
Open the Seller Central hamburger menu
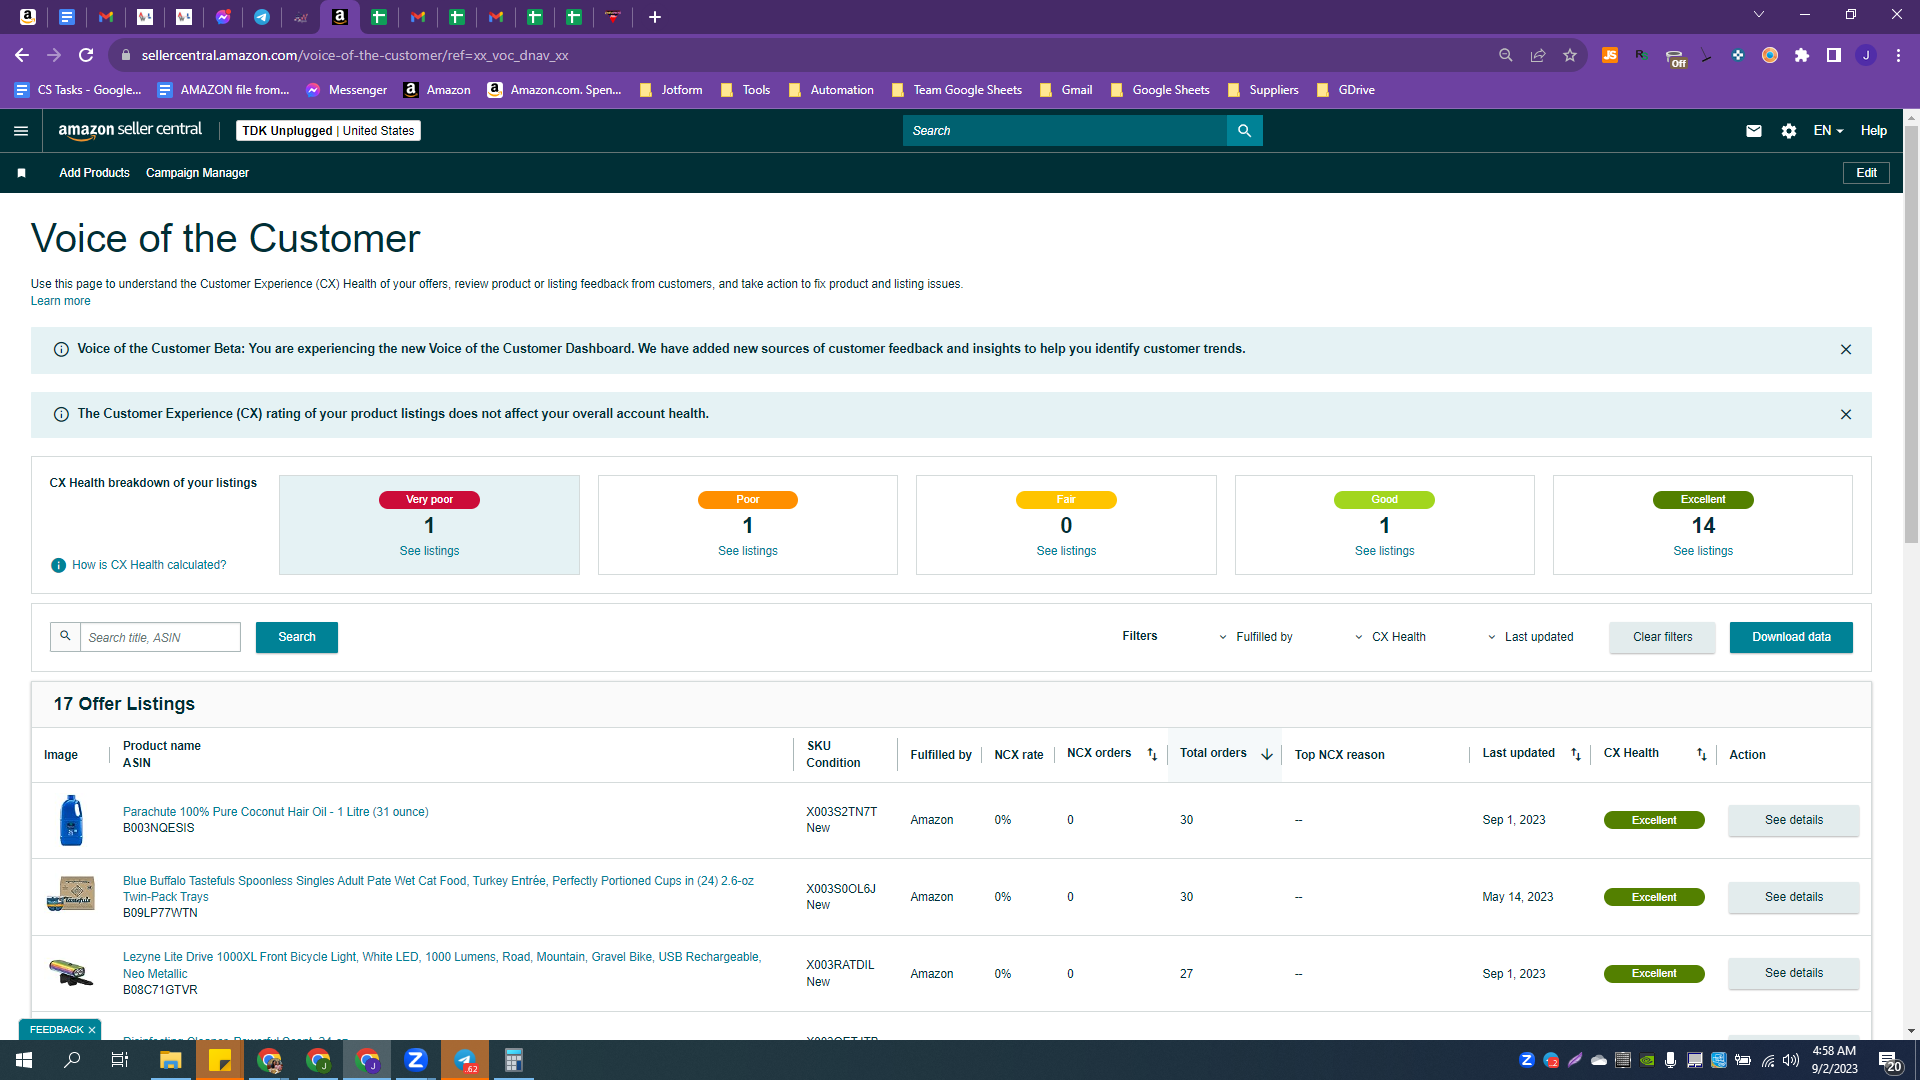21,131
